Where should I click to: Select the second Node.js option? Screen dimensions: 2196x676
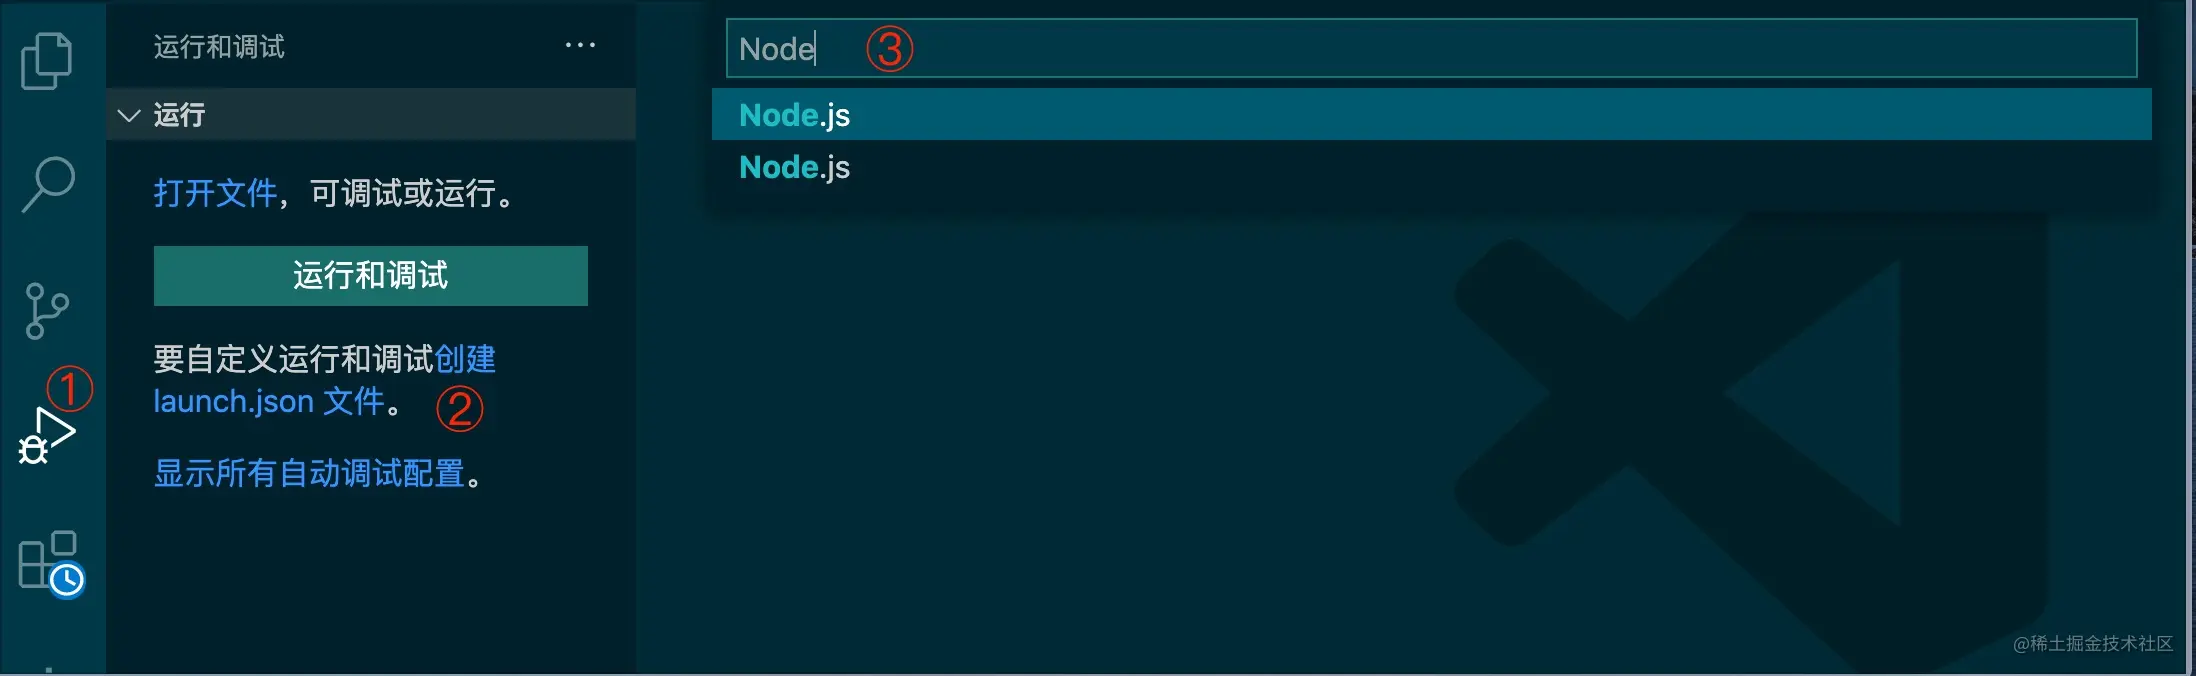point(1431,167)
